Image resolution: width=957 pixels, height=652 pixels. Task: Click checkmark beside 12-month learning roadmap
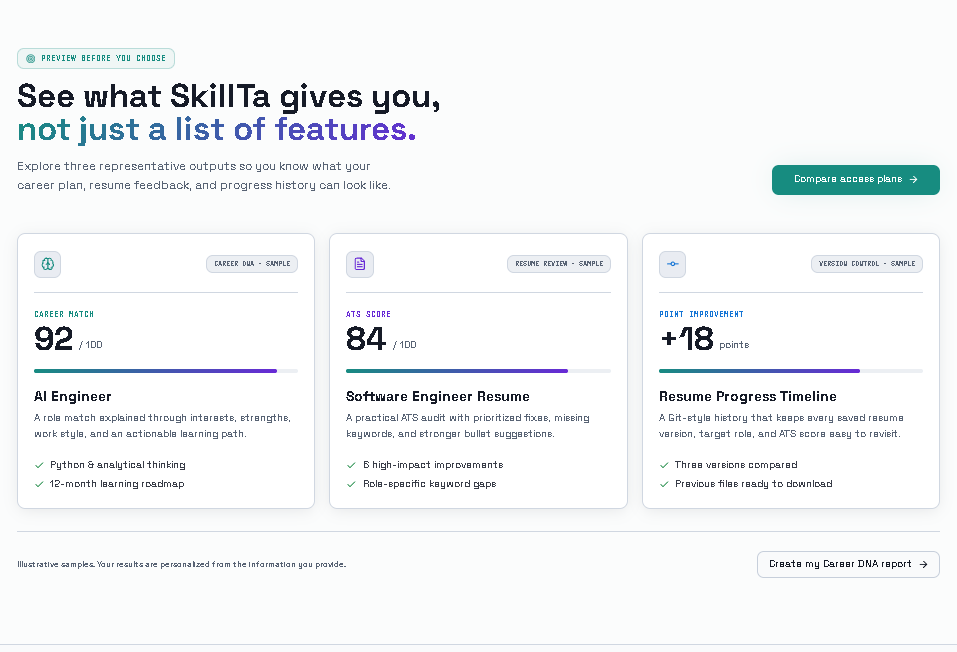[40, 484]
